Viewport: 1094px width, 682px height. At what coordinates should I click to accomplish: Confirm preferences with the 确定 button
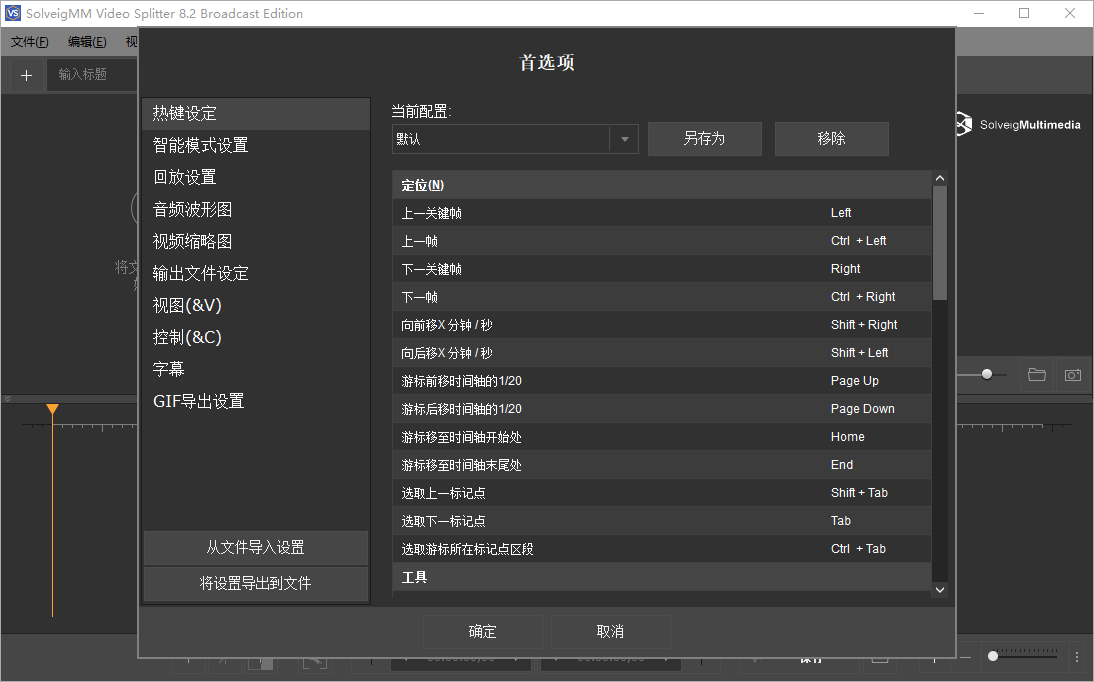coord(482,631)
